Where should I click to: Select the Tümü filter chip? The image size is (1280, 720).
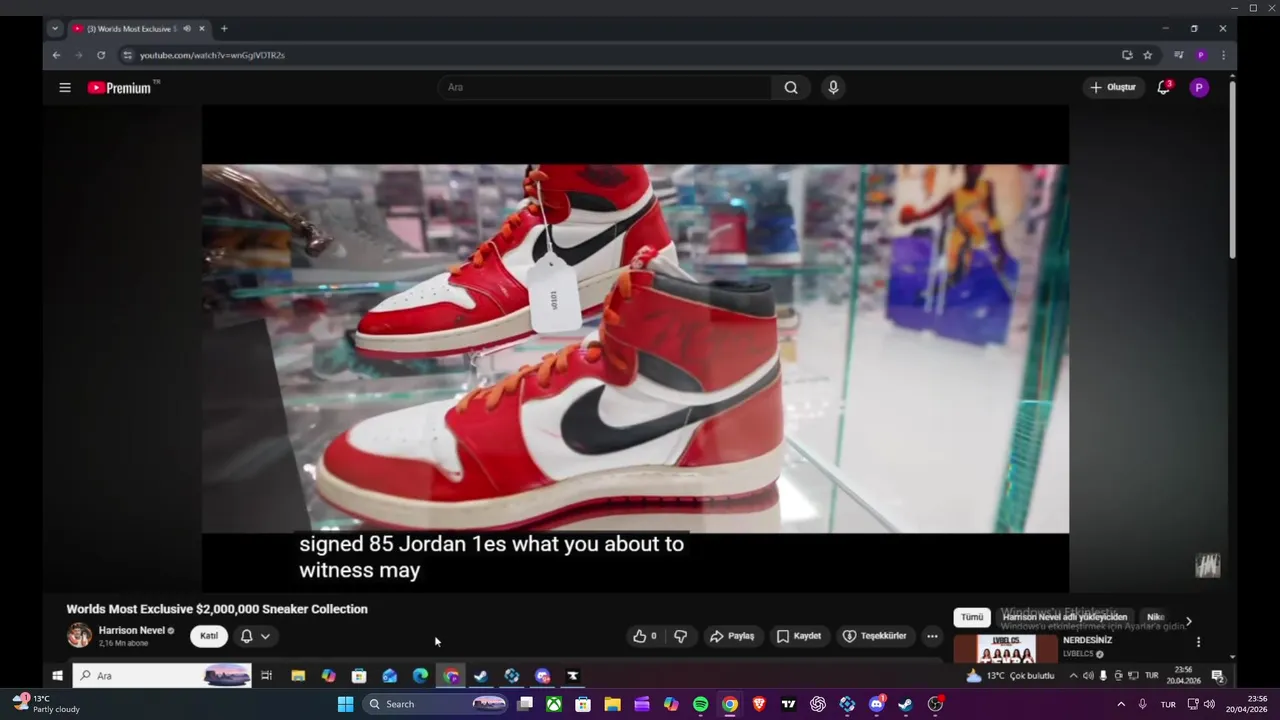click(x=972, y=617)
